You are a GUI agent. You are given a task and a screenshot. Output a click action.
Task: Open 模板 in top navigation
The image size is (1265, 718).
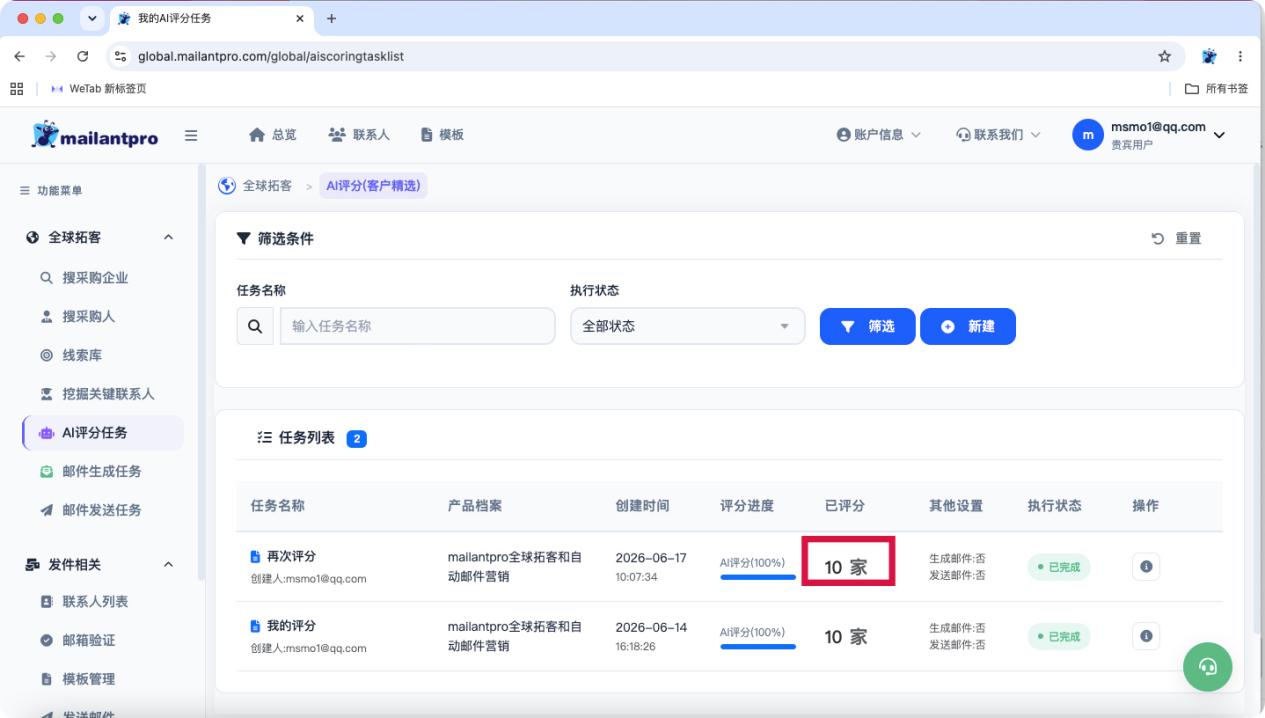pyautogui.click(x=442, y=135)
